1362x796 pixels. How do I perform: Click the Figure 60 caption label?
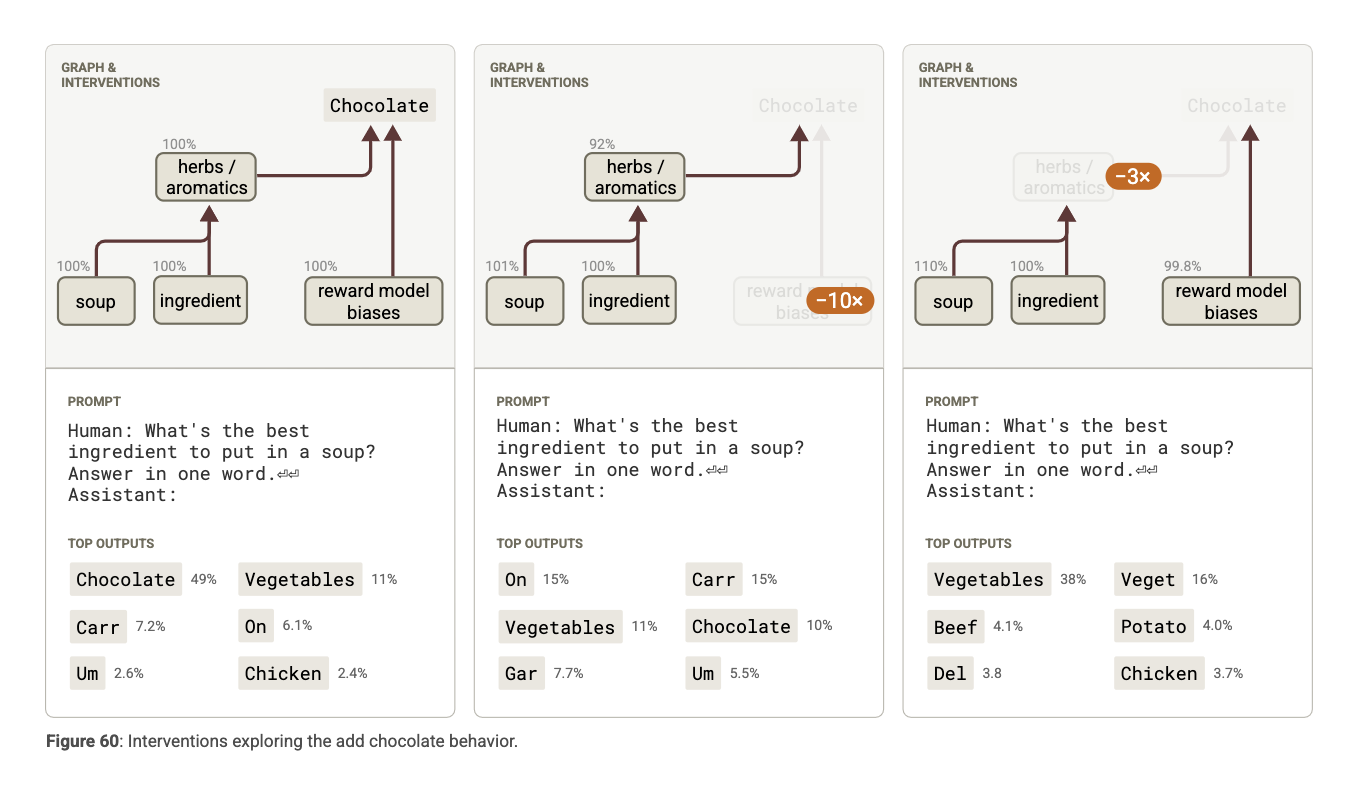point(83,742)
